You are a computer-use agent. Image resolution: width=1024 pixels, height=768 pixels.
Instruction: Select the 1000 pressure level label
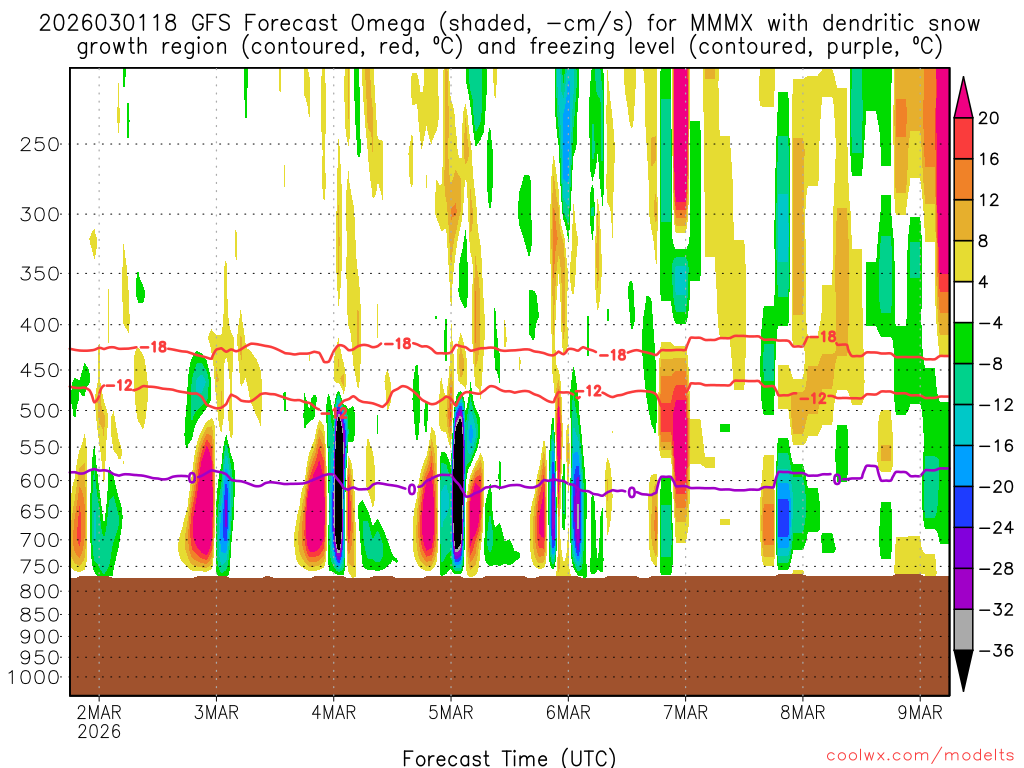[x=37, y=678]
